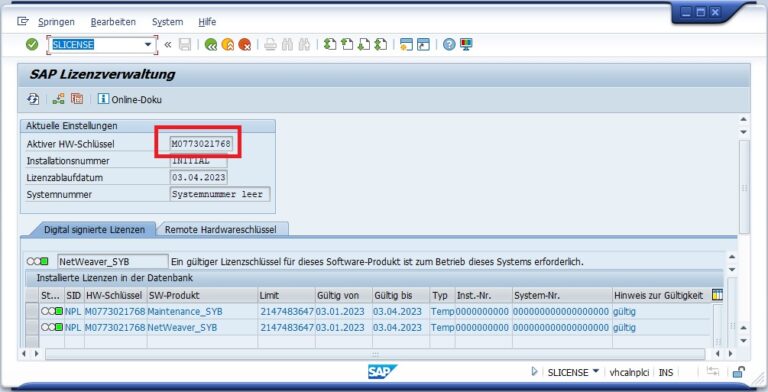The width and height of the screenshot is (768, 392).
Task: Switch to the Digital signierte Lizenzen tab
Action: click(x=94, y=229)
